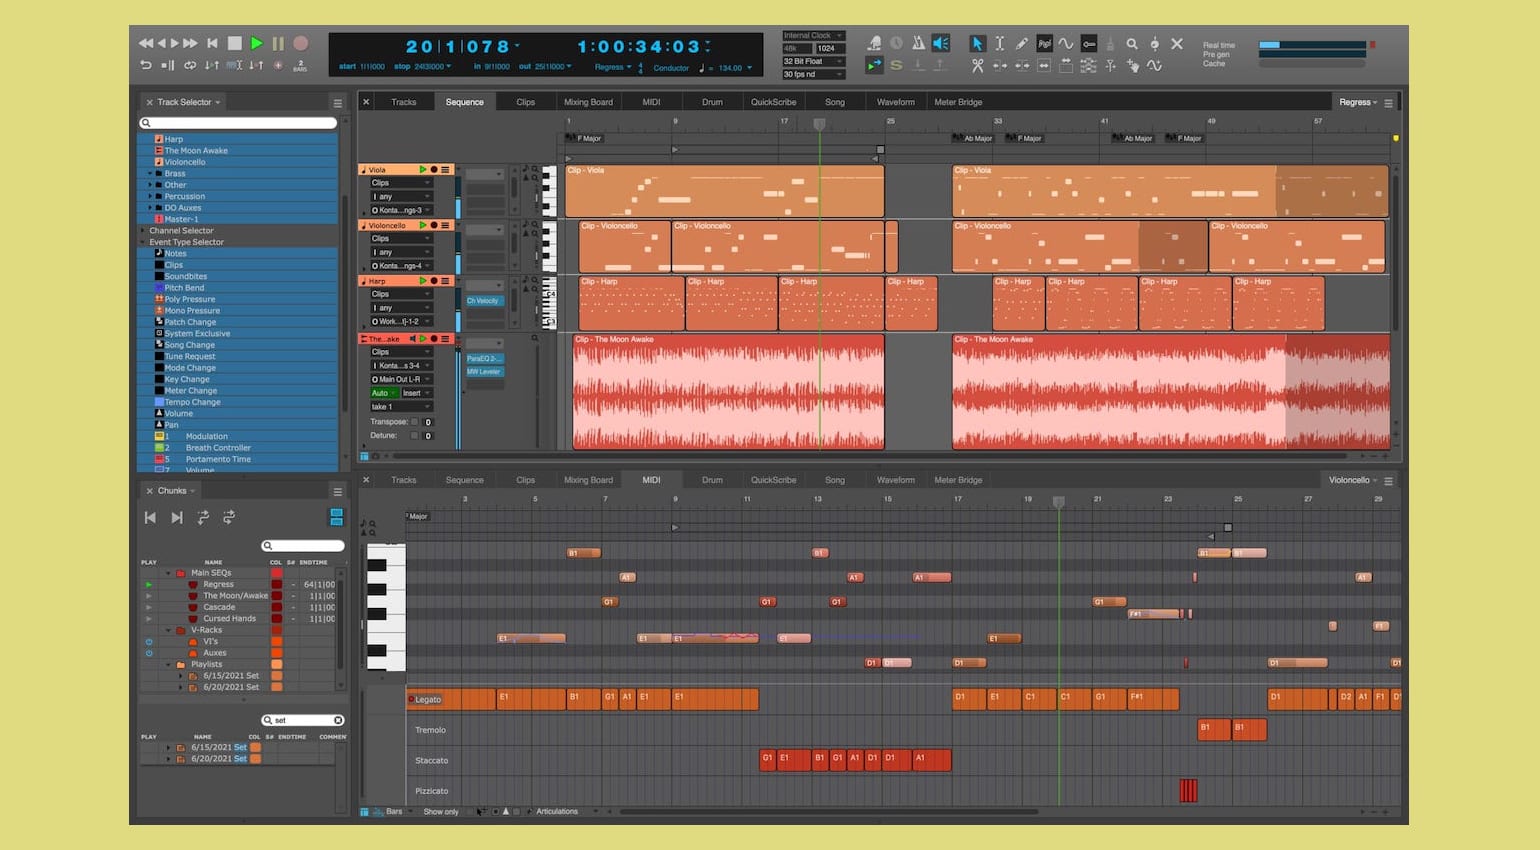Viewport: 1540px width, 850px height.
Task: Open the take 1 dropdown
Action: pyautogui.click(x=401, y=407)
